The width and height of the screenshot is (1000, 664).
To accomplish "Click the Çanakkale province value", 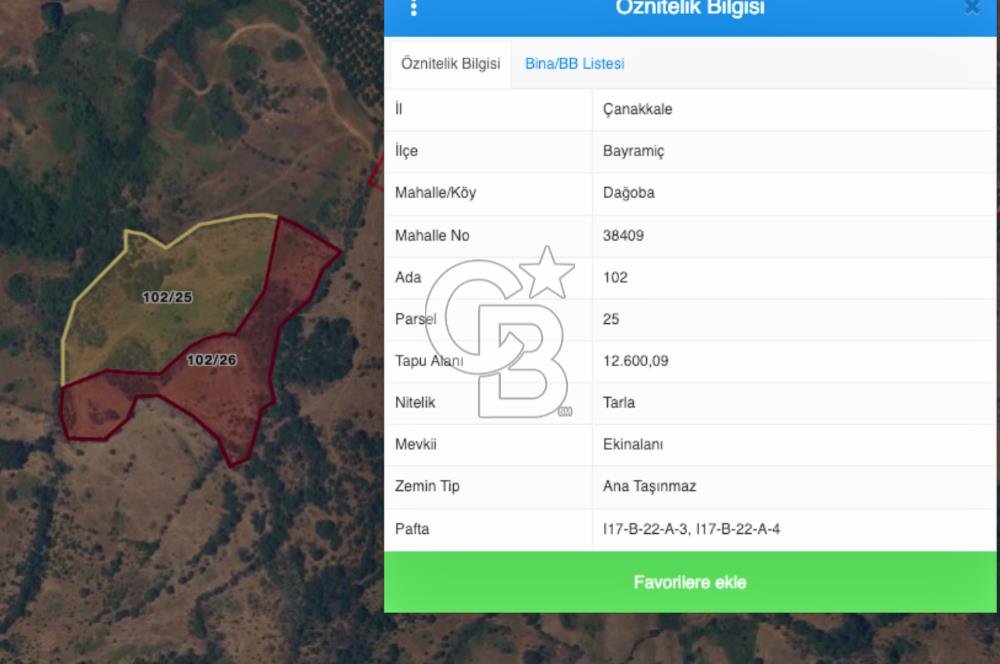I will [637, 109].
